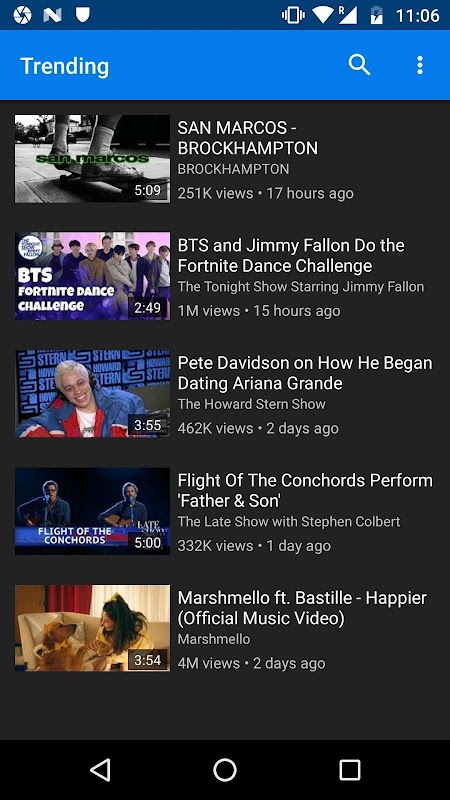450x800 pixels.
Task: Tap the shield notification icon
Action: pos(83,14)
